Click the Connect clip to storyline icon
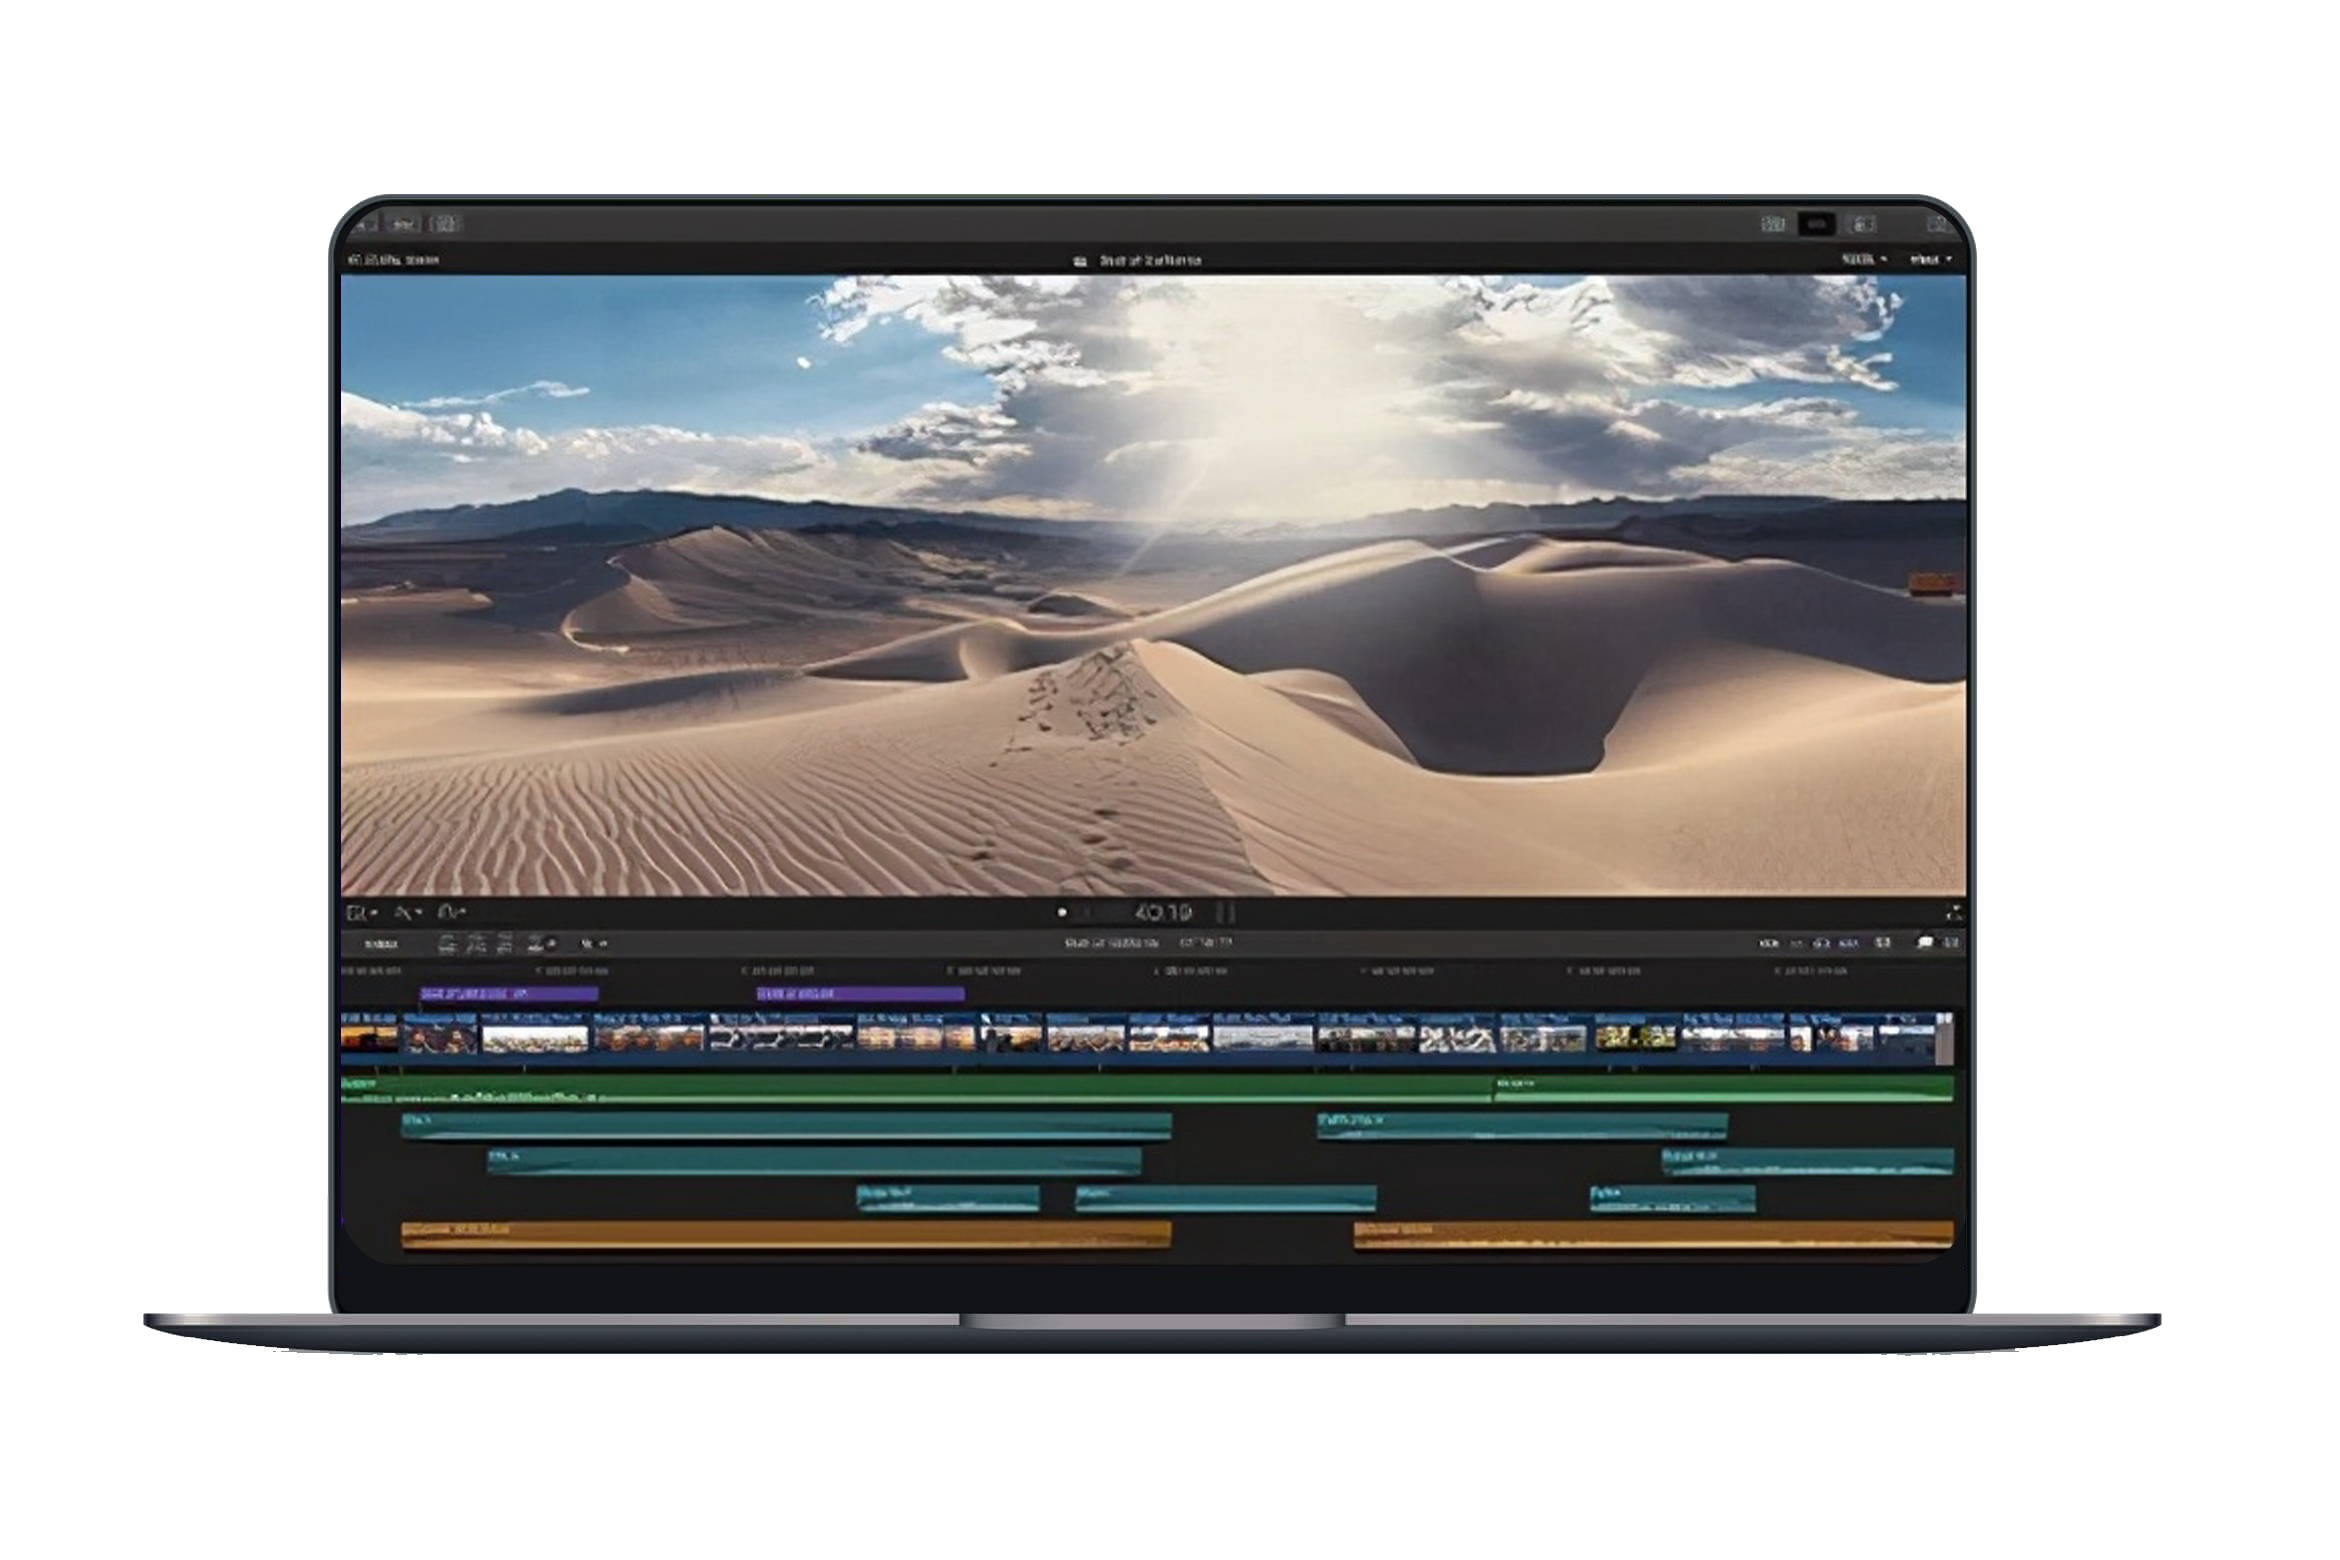Screen dimensions: 2340x1560 click(x=447, y=943)
